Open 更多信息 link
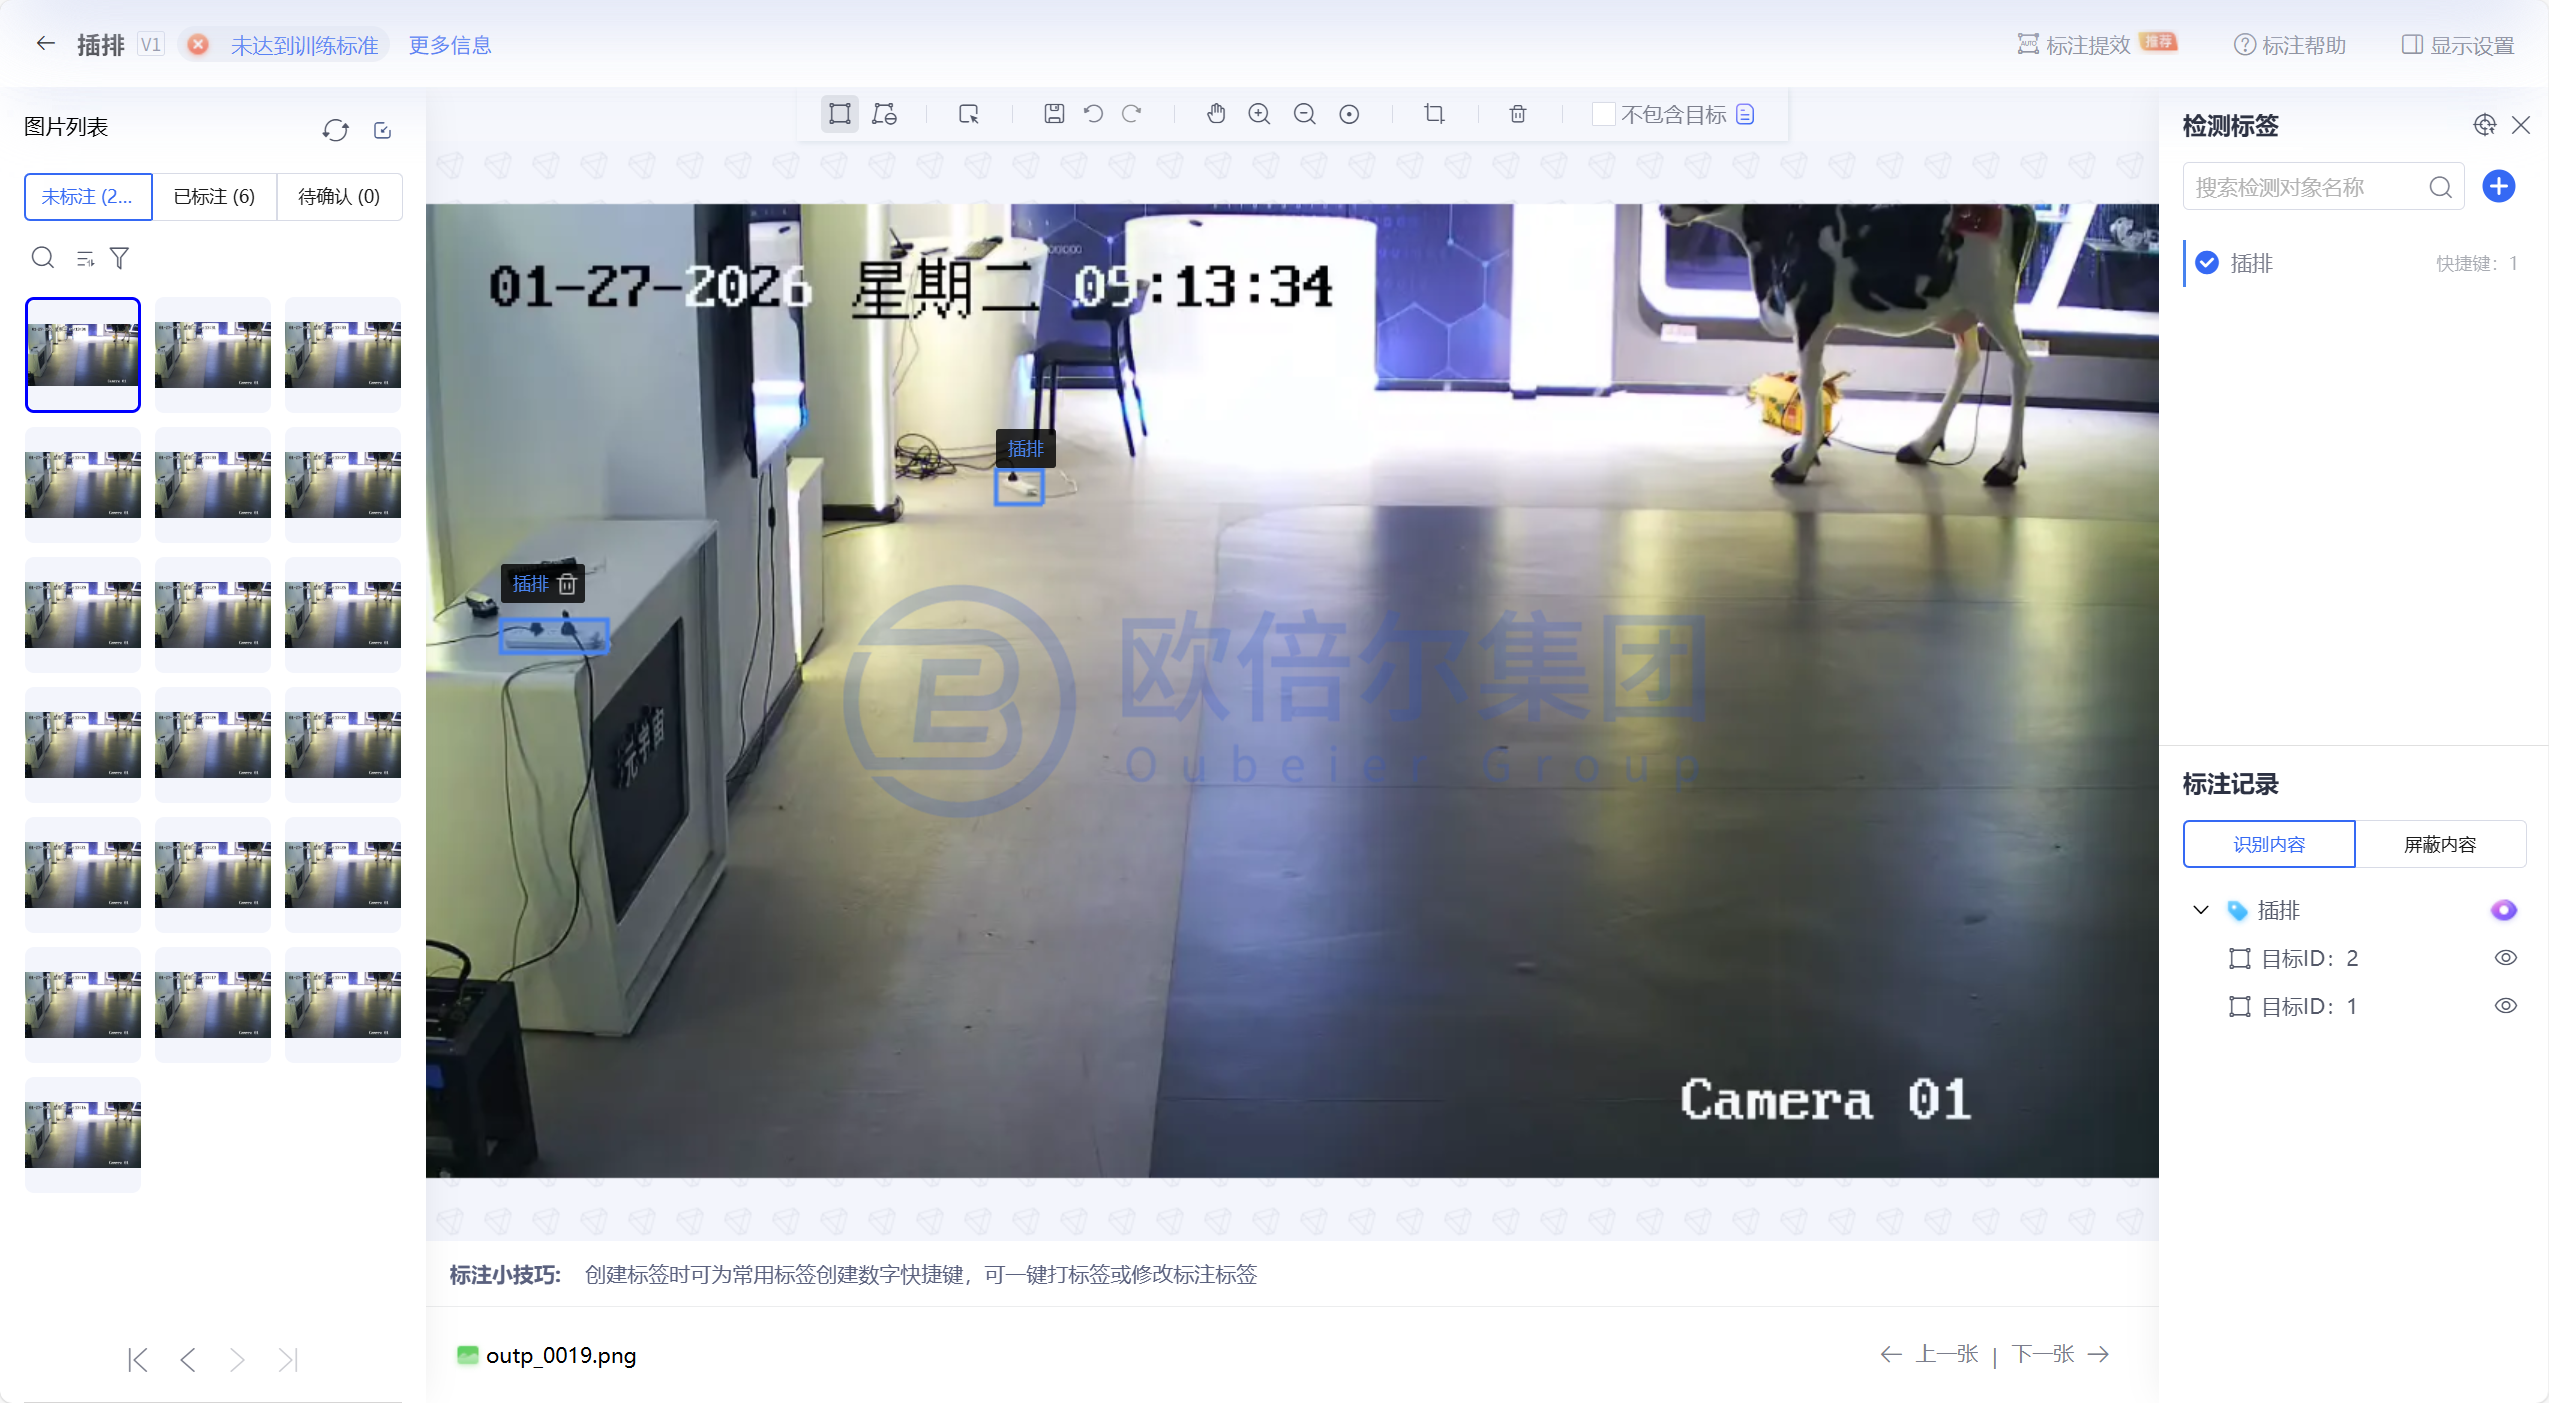The image size is (2549, 1403). (x=450, y=45)
